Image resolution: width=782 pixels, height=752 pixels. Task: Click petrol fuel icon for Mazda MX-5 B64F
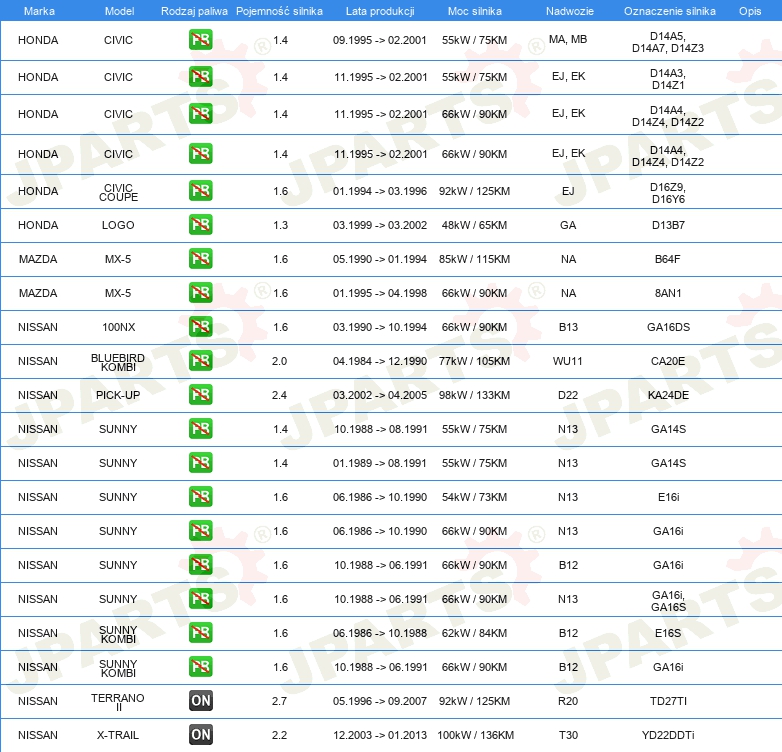(200, 259)
